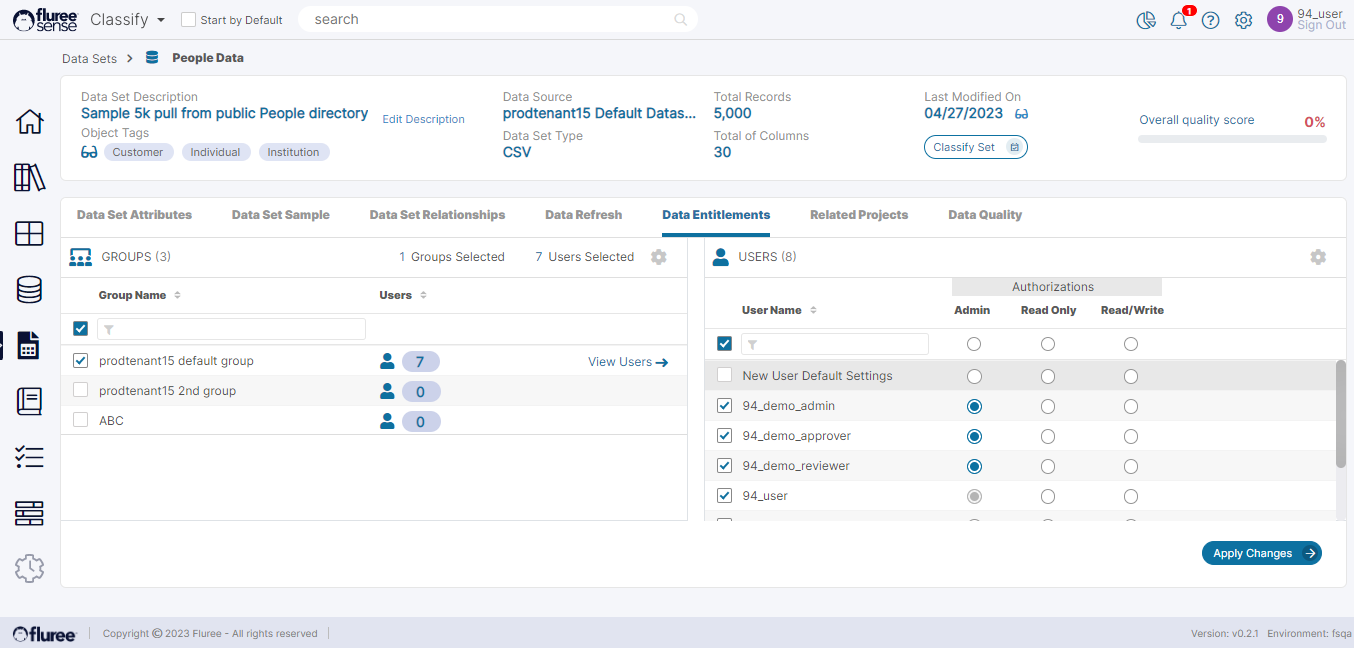Open the library books sidebar icon
The width and height of the screenshot is (1354, 648).
tap(29, 178)
